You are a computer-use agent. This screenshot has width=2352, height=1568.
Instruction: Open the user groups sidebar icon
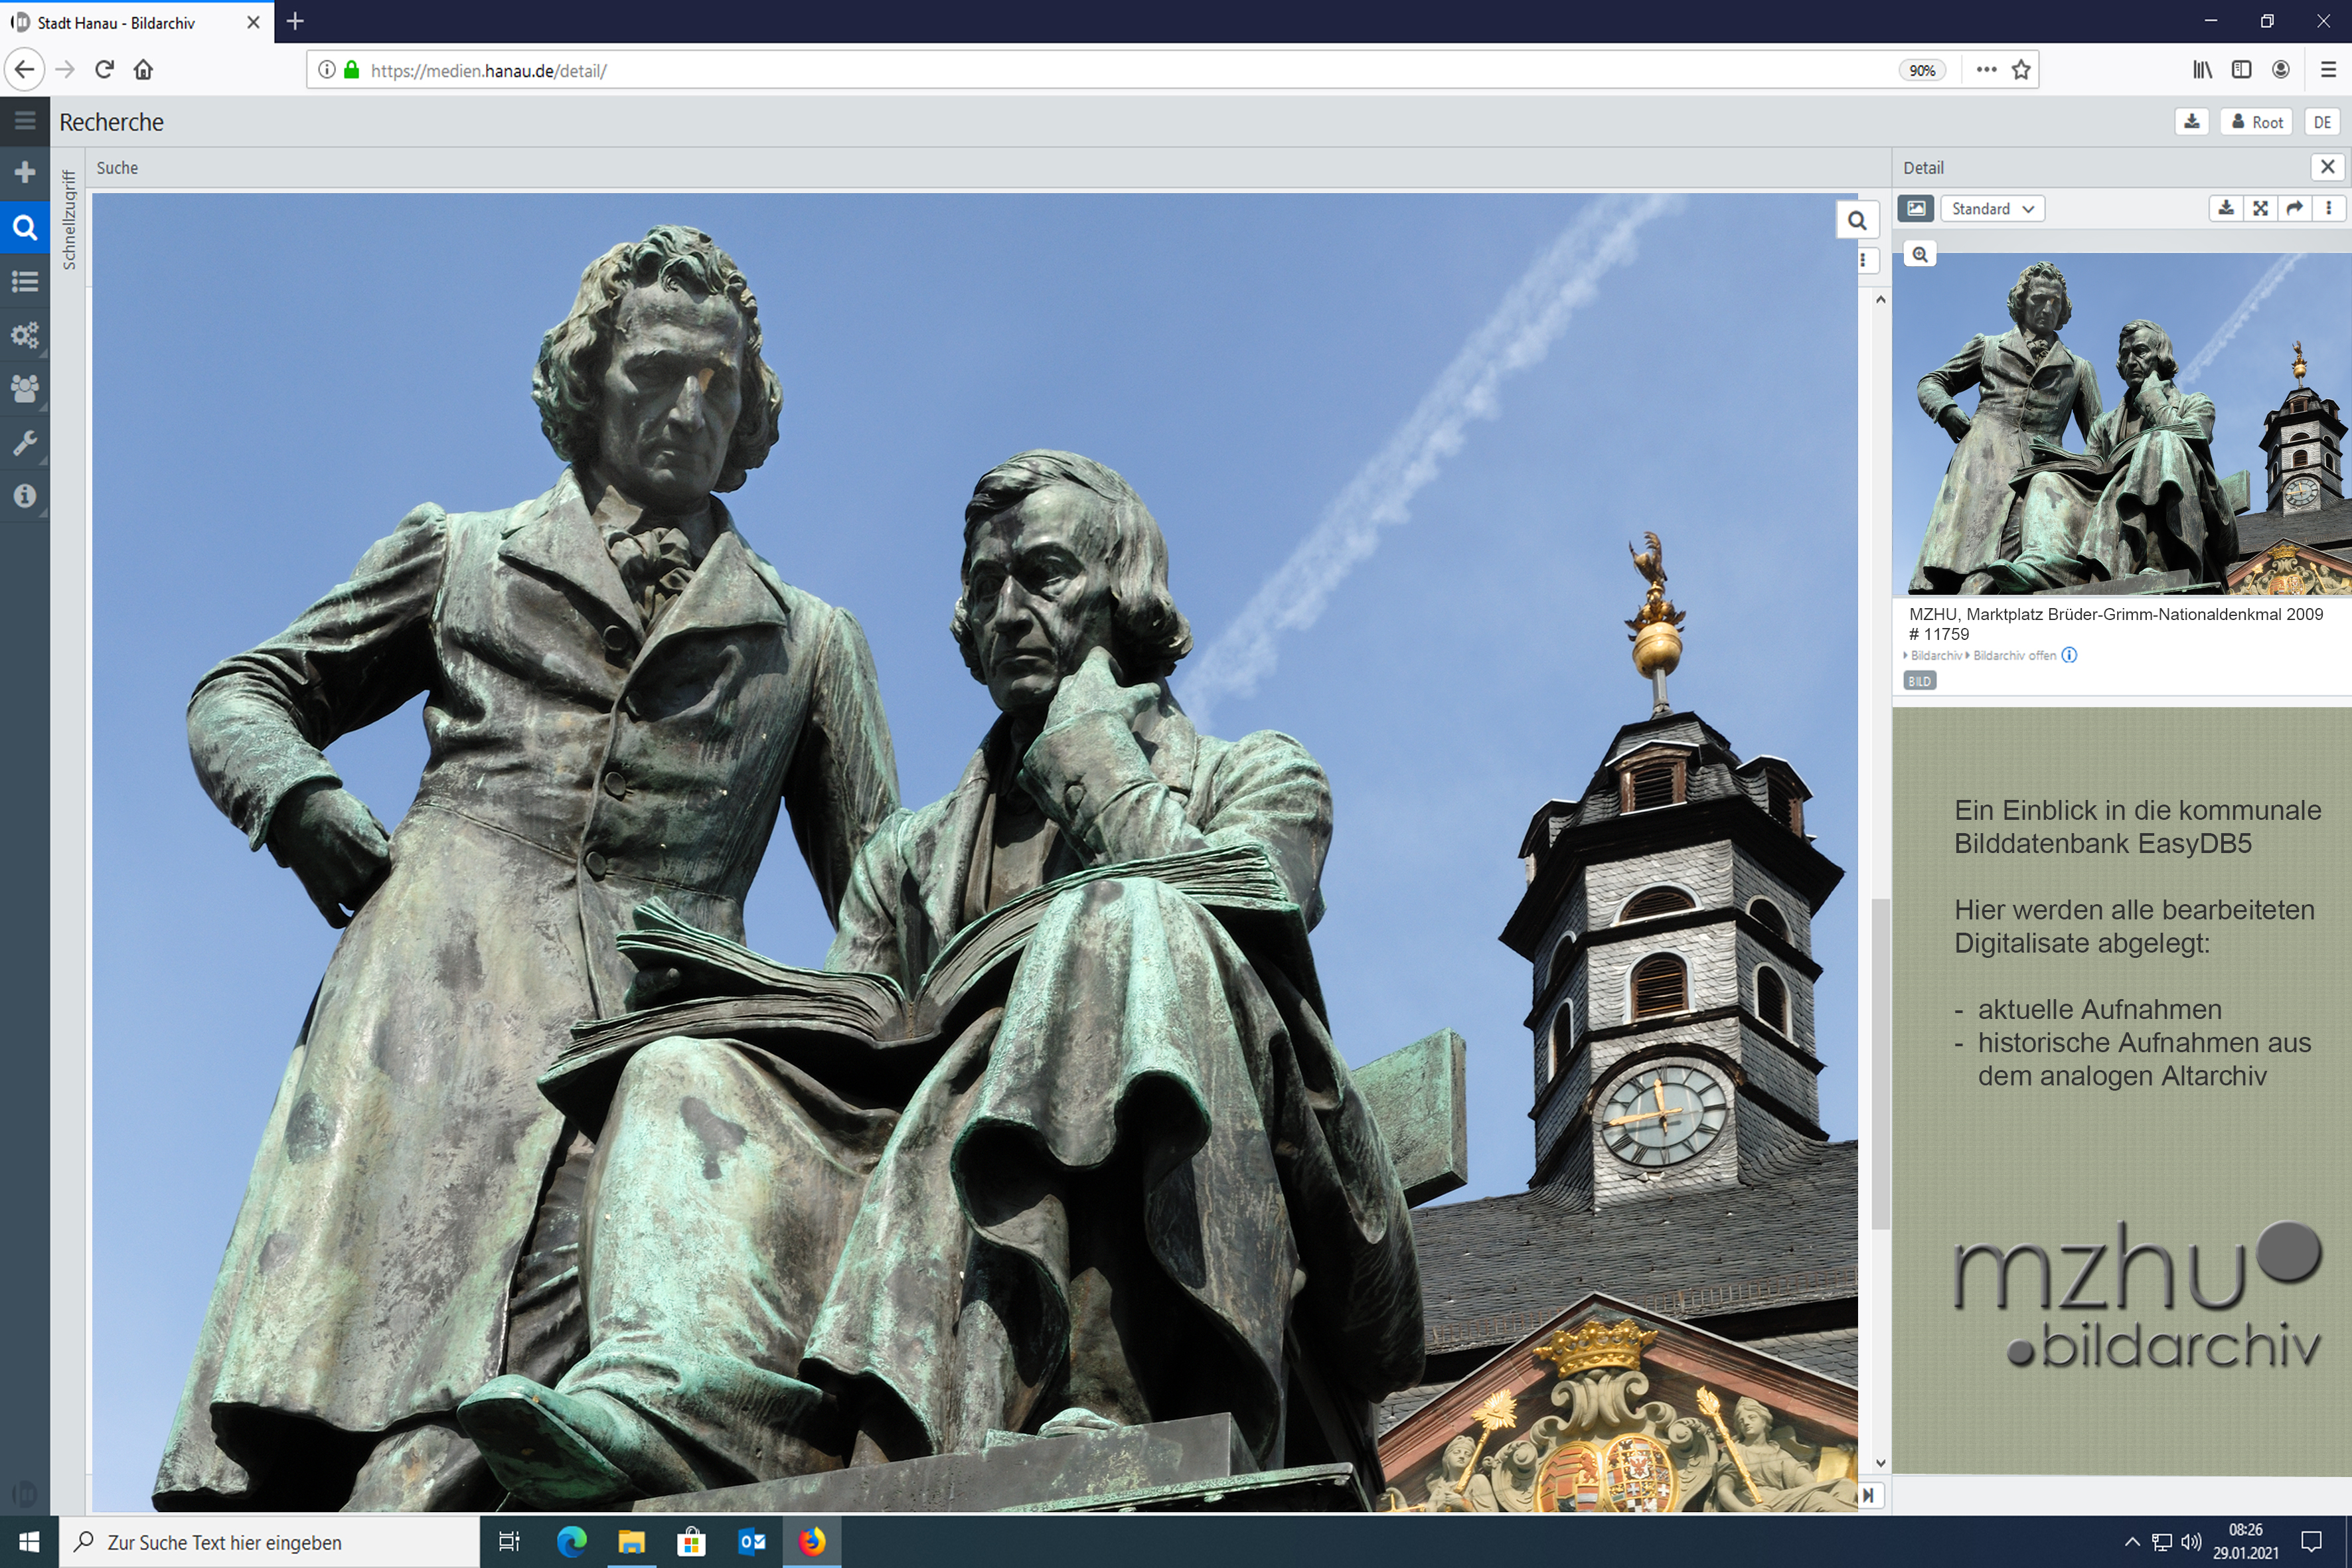pos(25,388)
